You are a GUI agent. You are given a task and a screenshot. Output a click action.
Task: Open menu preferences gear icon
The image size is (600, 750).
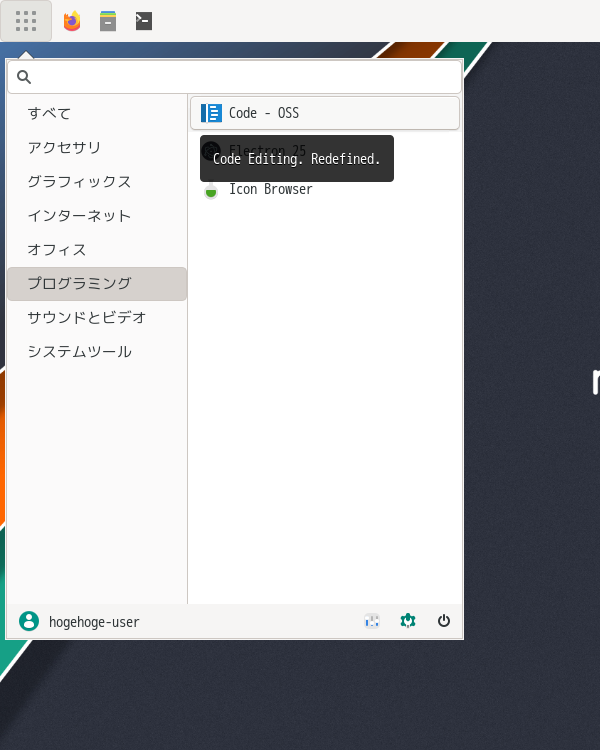[x=408, y=621]
